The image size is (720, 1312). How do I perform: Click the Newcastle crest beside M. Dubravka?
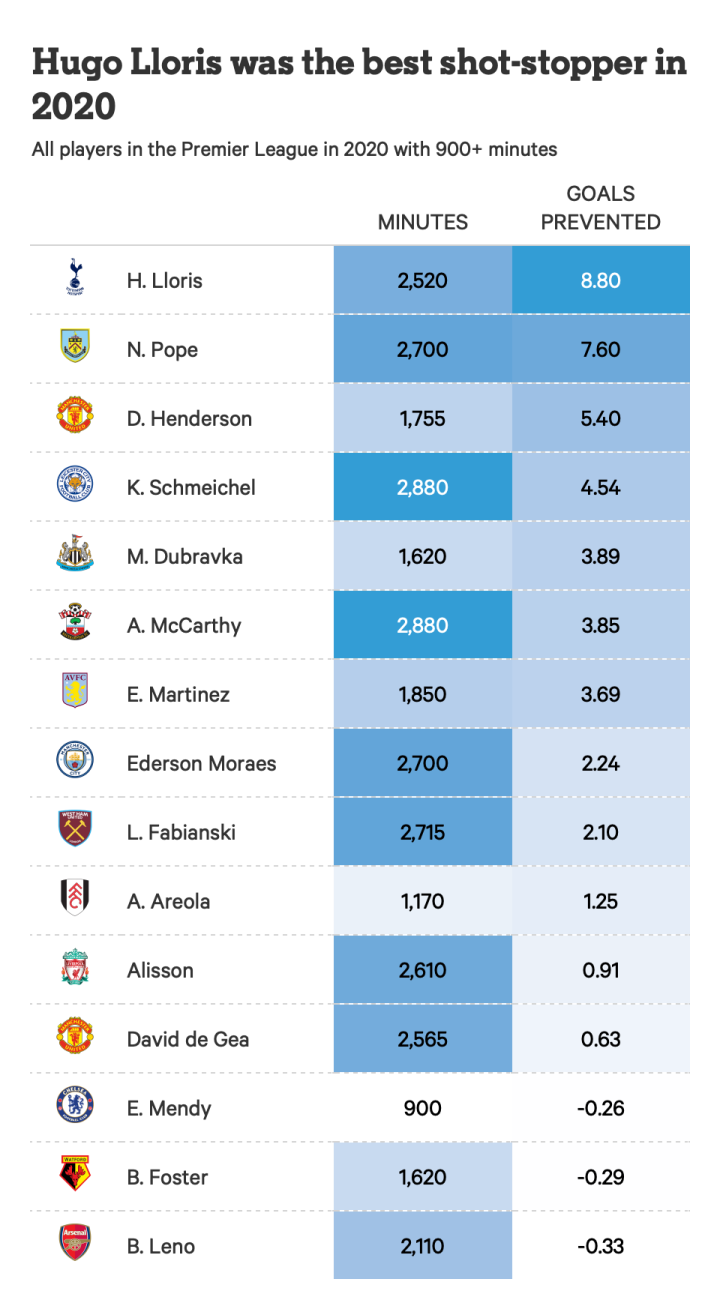pyautogui.click(x=75, y=554)
